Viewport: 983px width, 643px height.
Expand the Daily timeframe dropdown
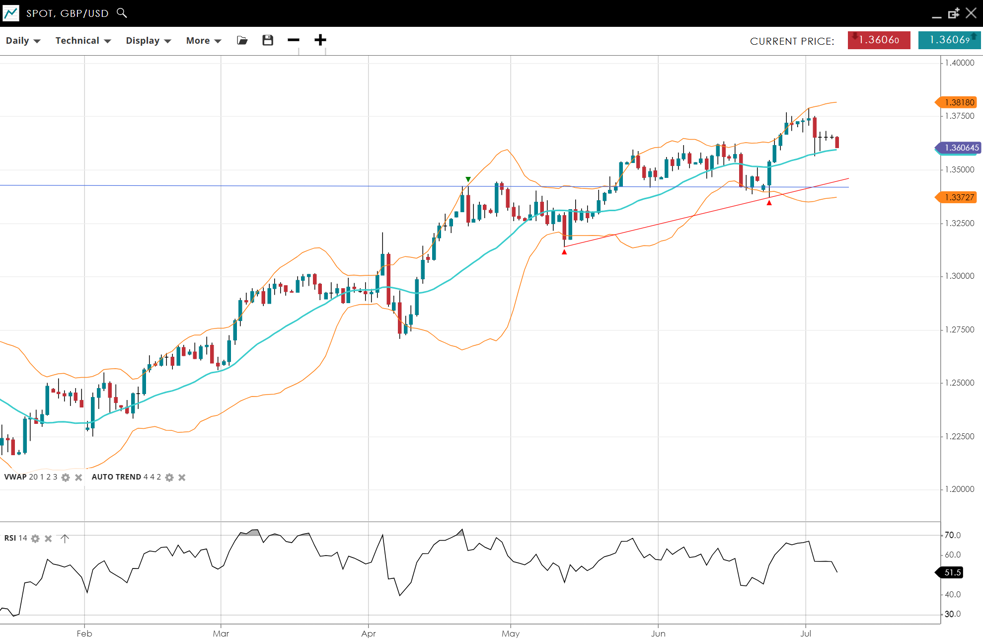[x=23, y=41]
